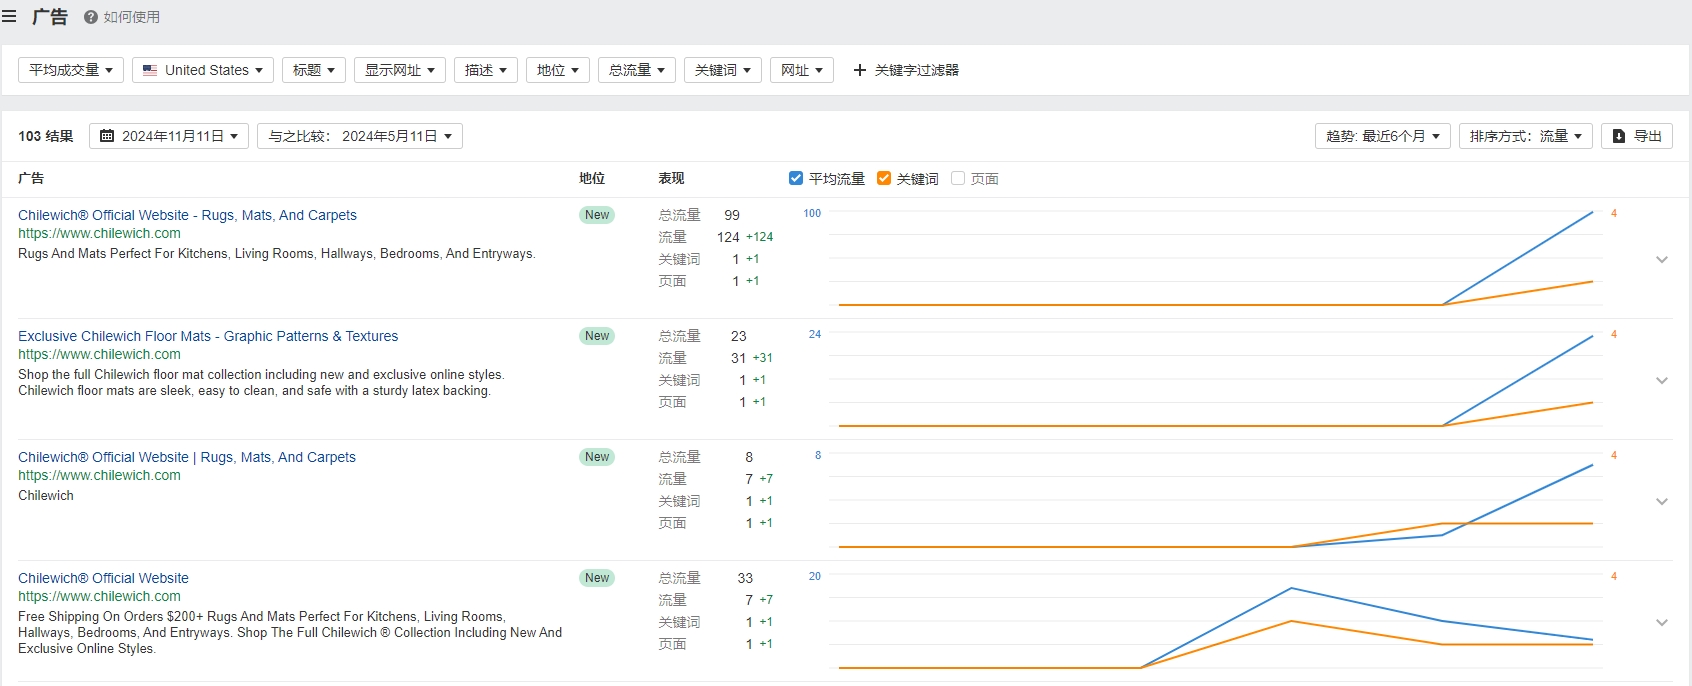Viewport: 1692px width, 686px height.
Task: Click the New badge on Exclusive Floor Mats ad
Action: (x=597, y=336)
